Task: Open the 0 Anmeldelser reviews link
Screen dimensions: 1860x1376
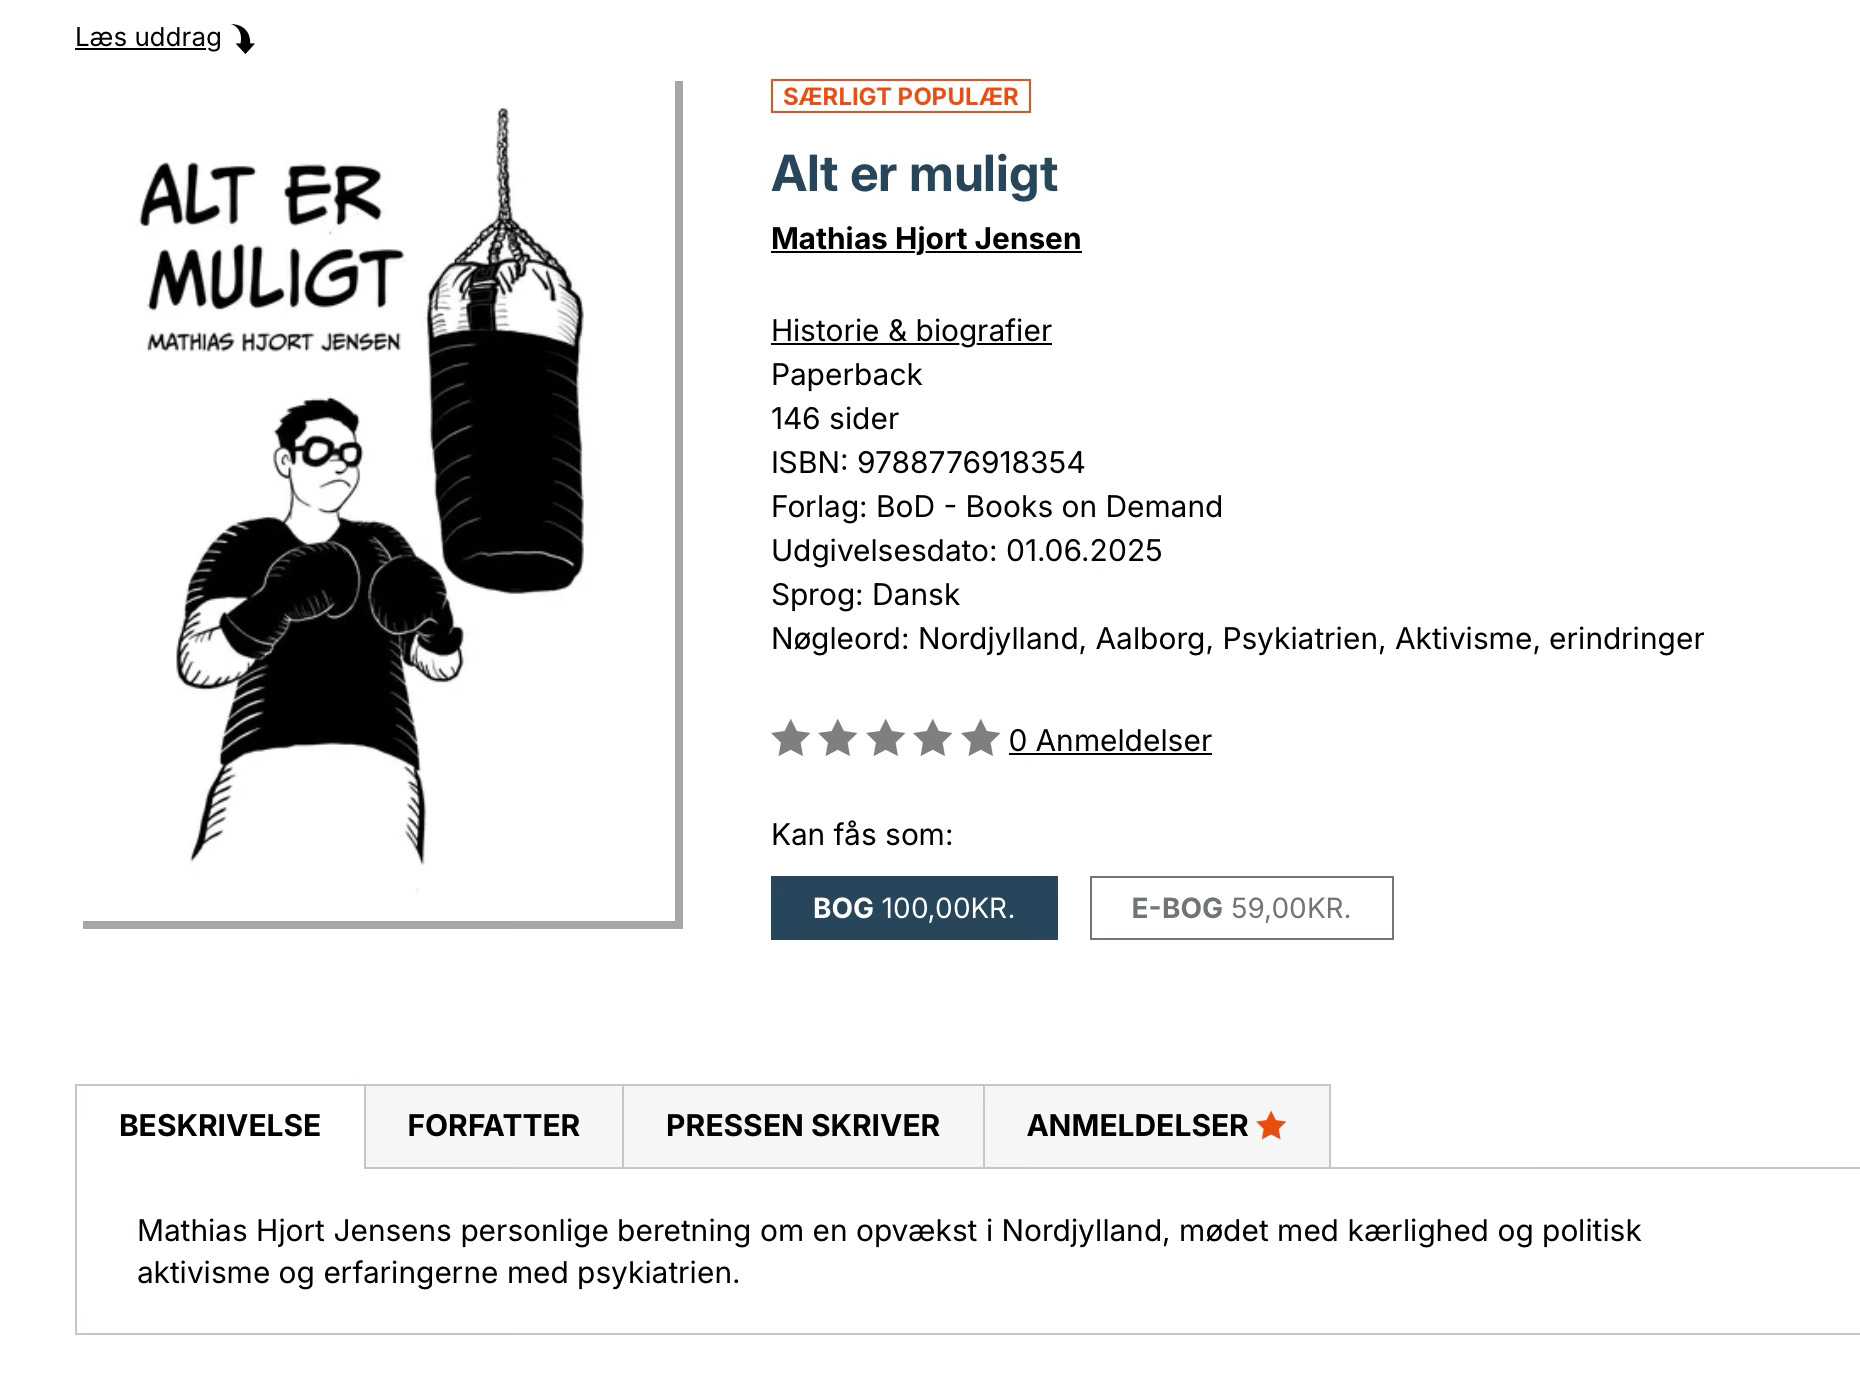Action: 1110,741
